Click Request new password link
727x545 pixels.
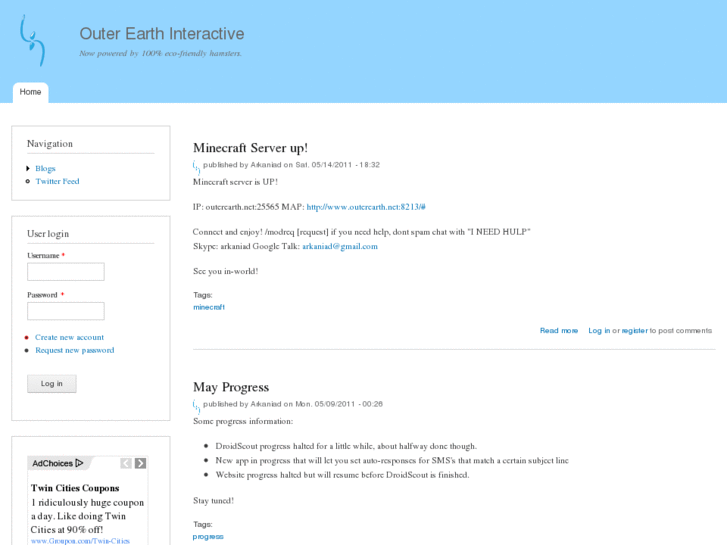coord(74,350)
